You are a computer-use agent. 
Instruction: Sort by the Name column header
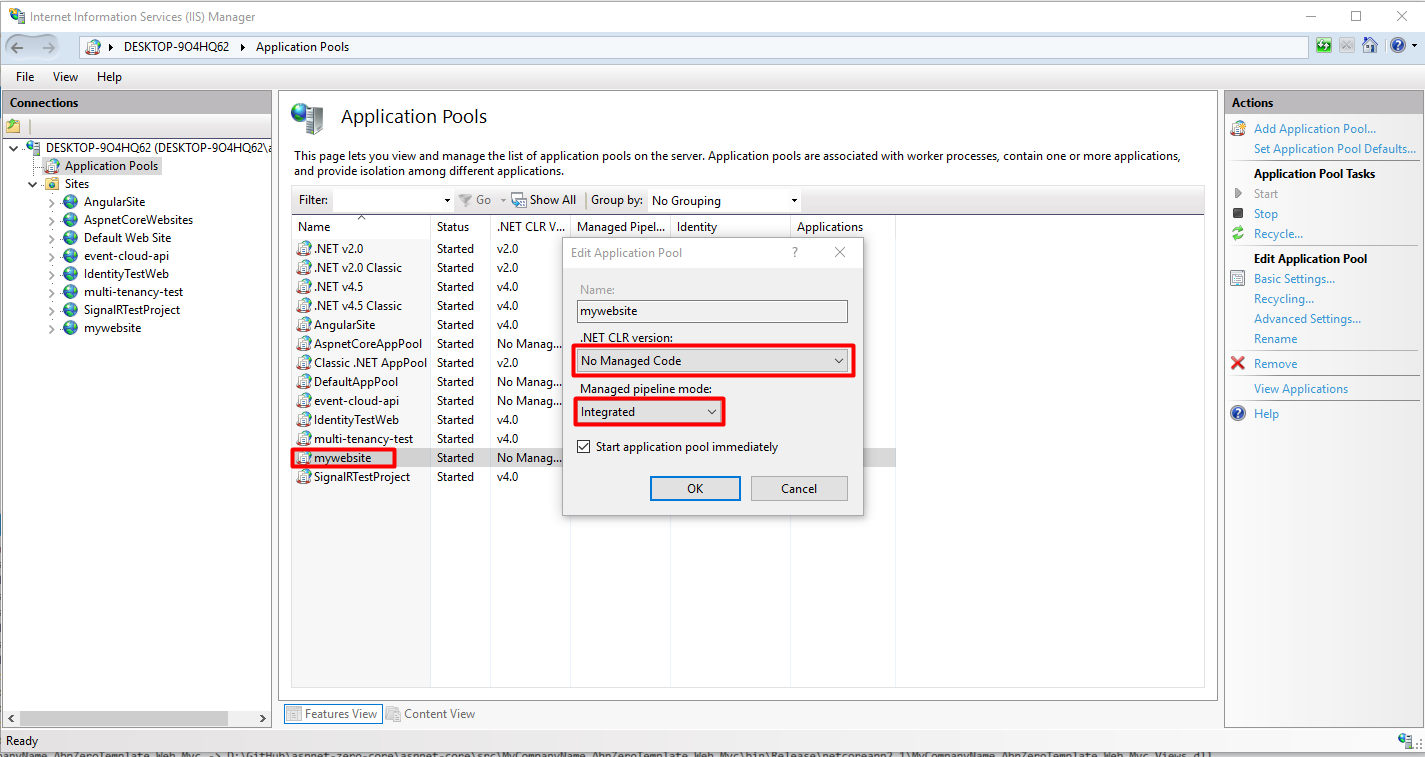(361, 227)
